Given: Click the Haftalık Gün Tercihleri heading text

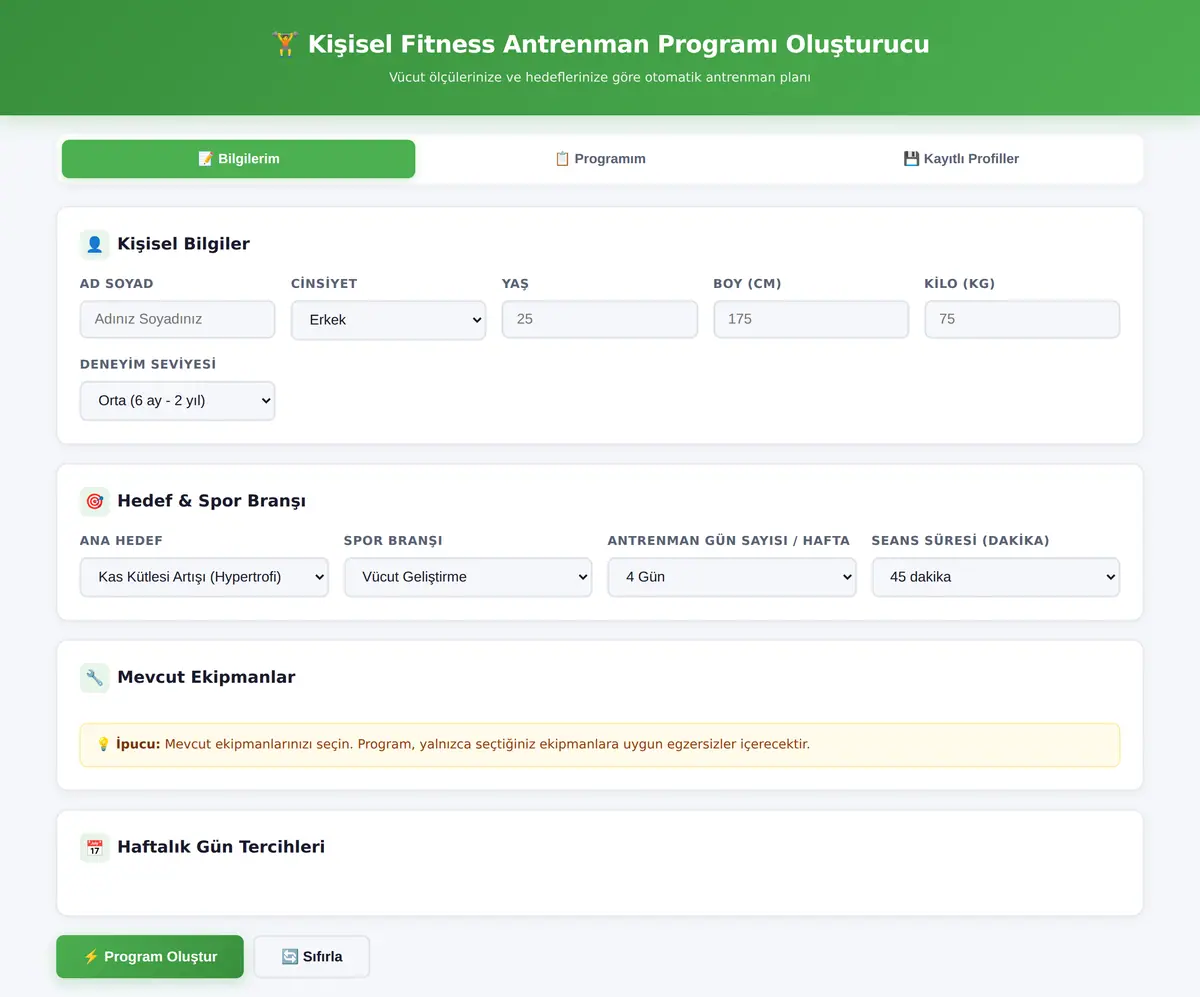Looking at the screenshot, I should 221,847.
